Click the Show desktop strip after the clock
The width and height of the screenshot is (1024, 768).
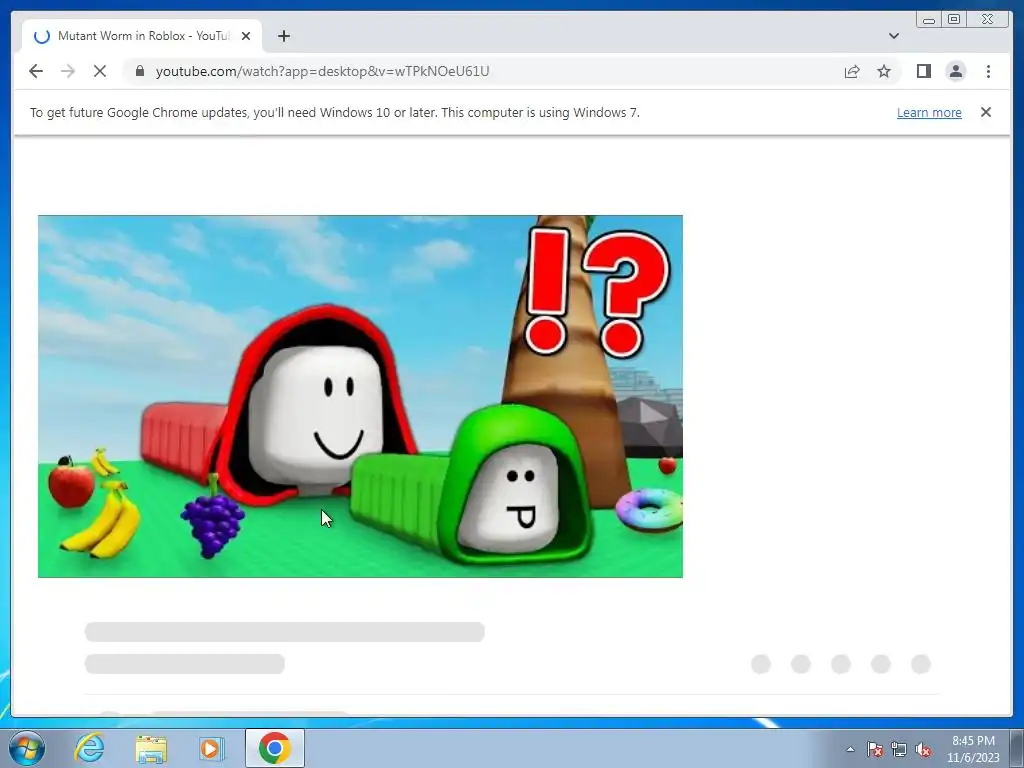click(x=1017, y=748)
